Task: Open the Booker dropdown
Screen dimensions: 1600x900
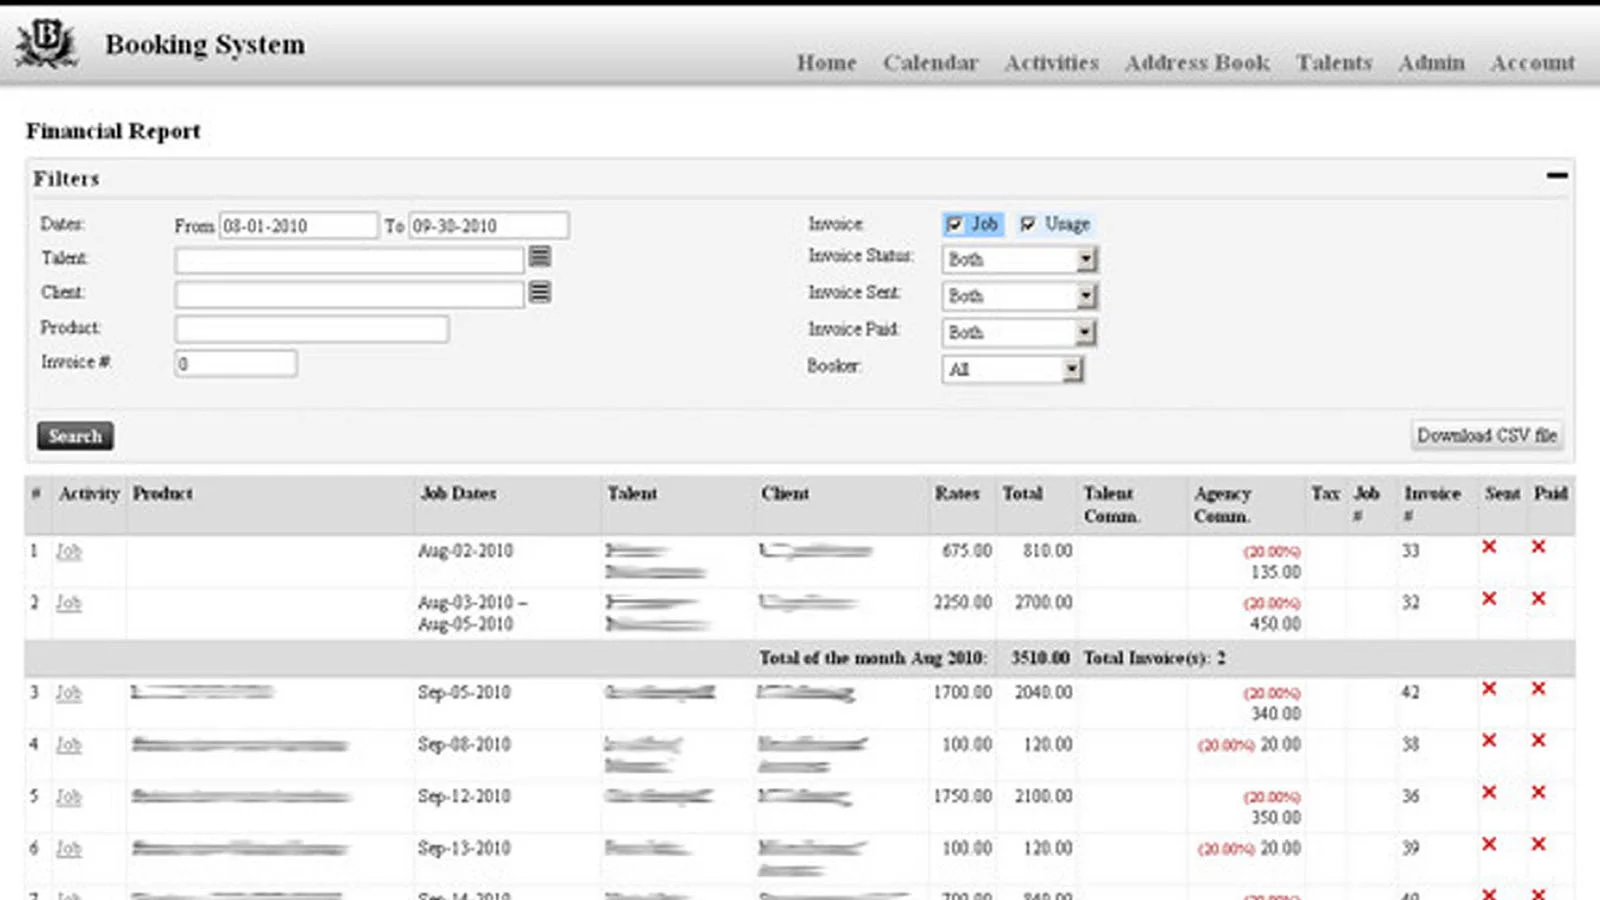Action: point(1013,369)
